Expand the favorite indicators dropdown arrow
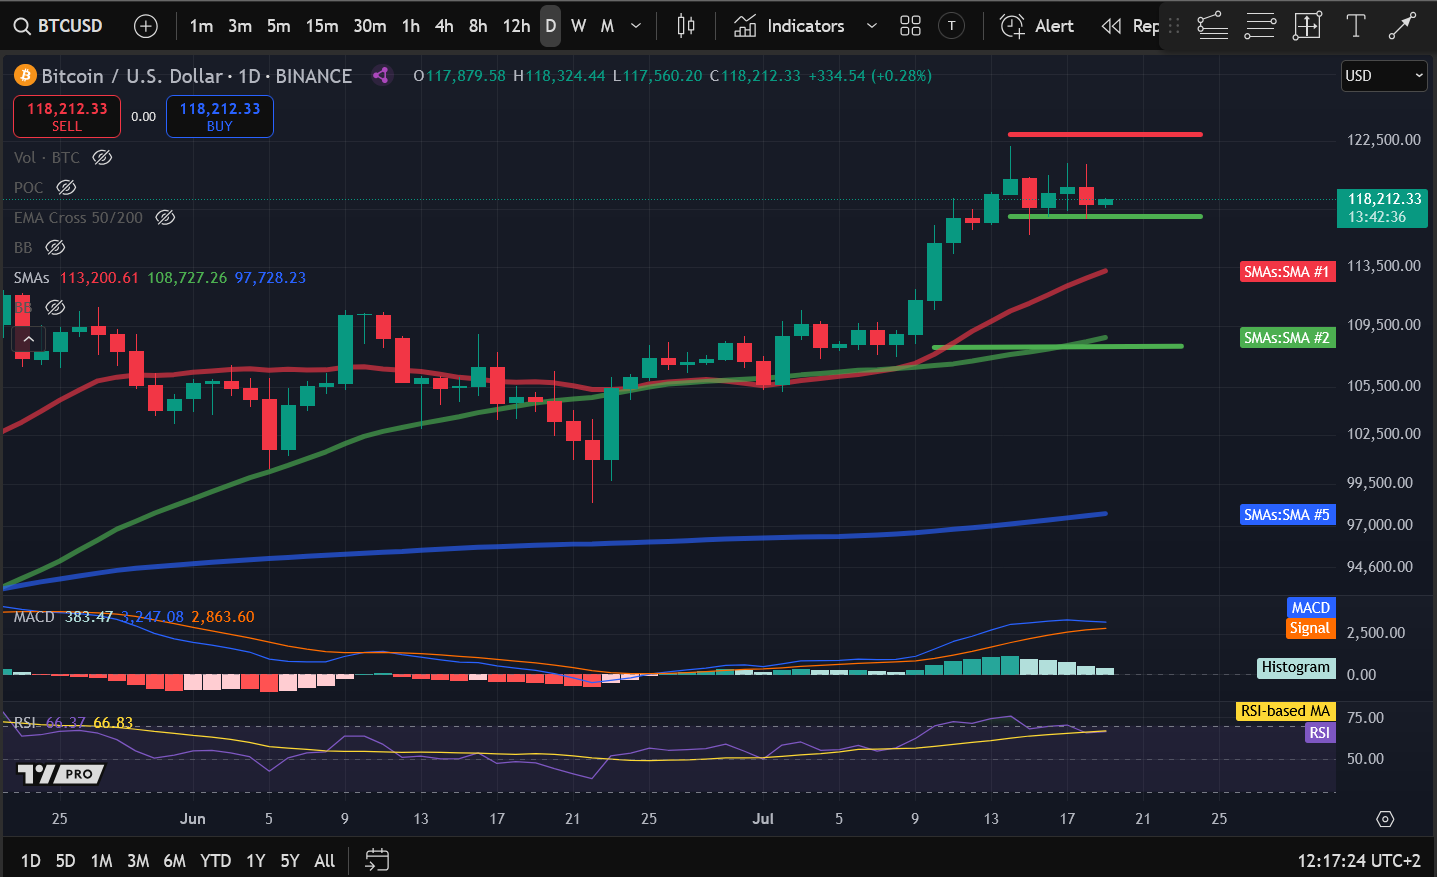The image size is (1437, 877). pyautogui.click(x=872, y=26)
